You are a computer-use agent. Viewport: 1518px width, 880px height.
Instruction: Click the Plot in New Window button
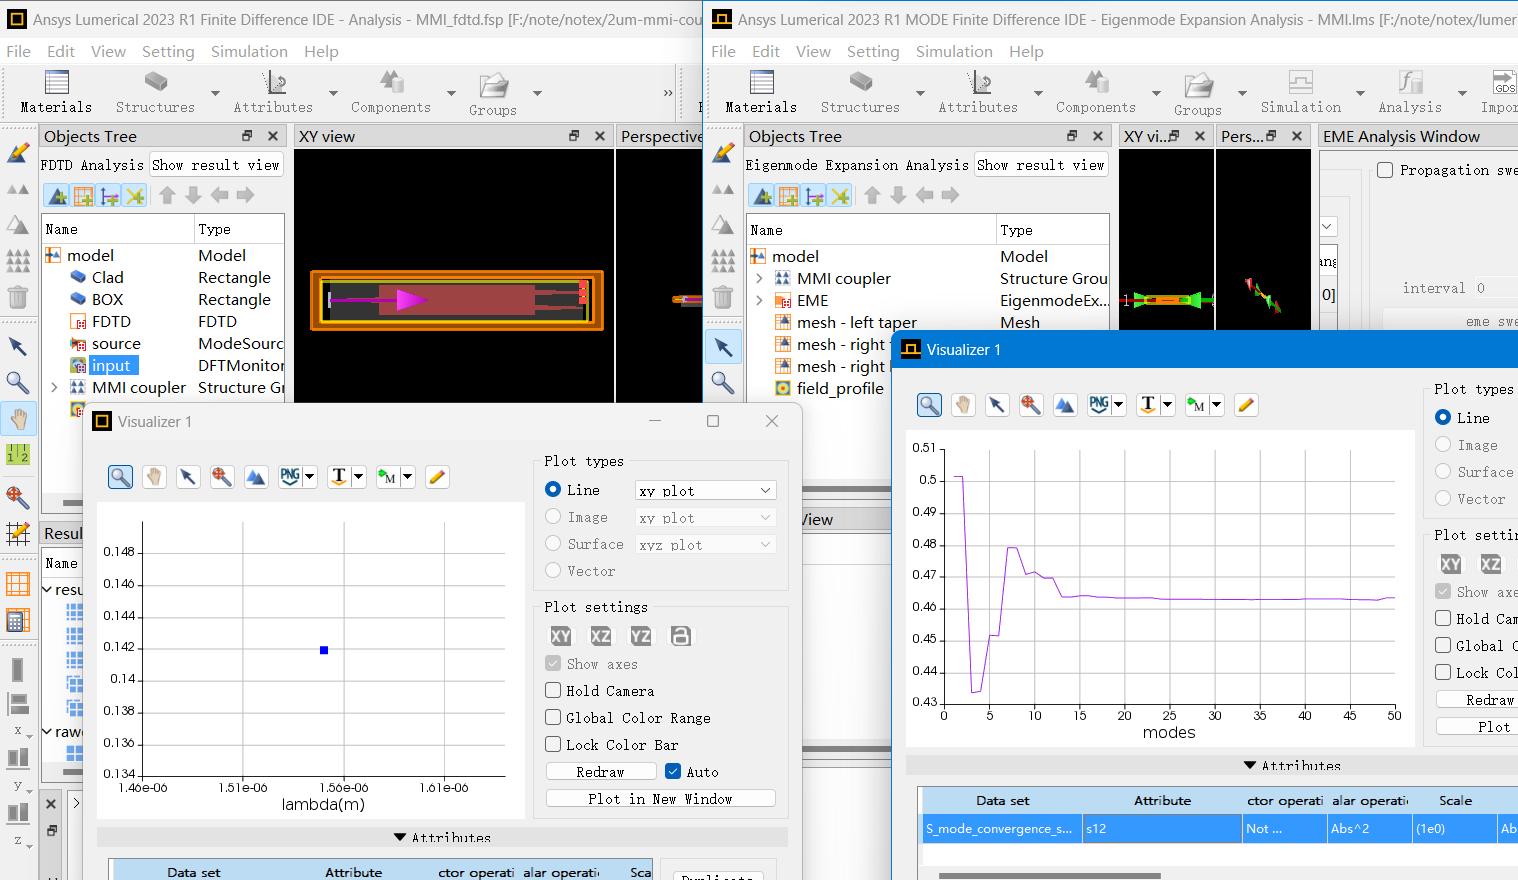[x=660, y=798]
